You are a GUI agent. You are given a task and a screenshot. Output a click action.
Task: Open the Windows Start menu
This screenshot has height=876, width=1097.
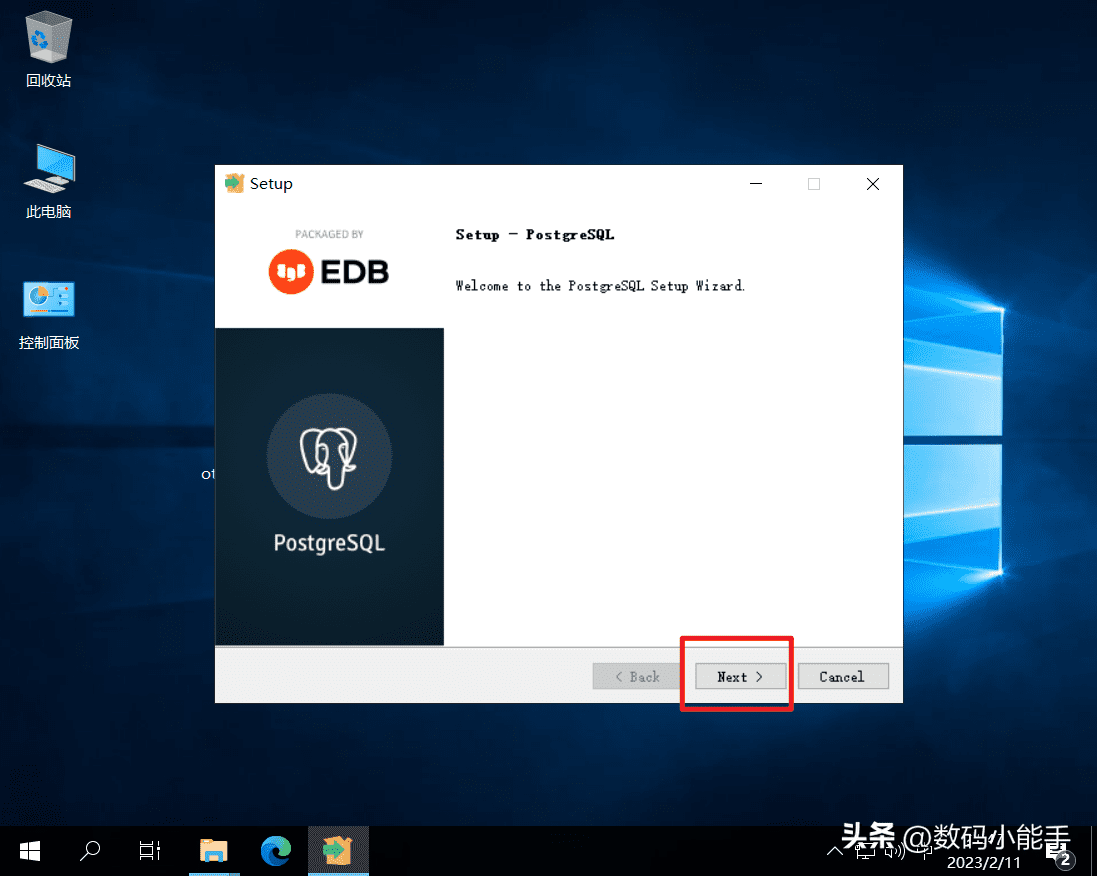[30, 850]
